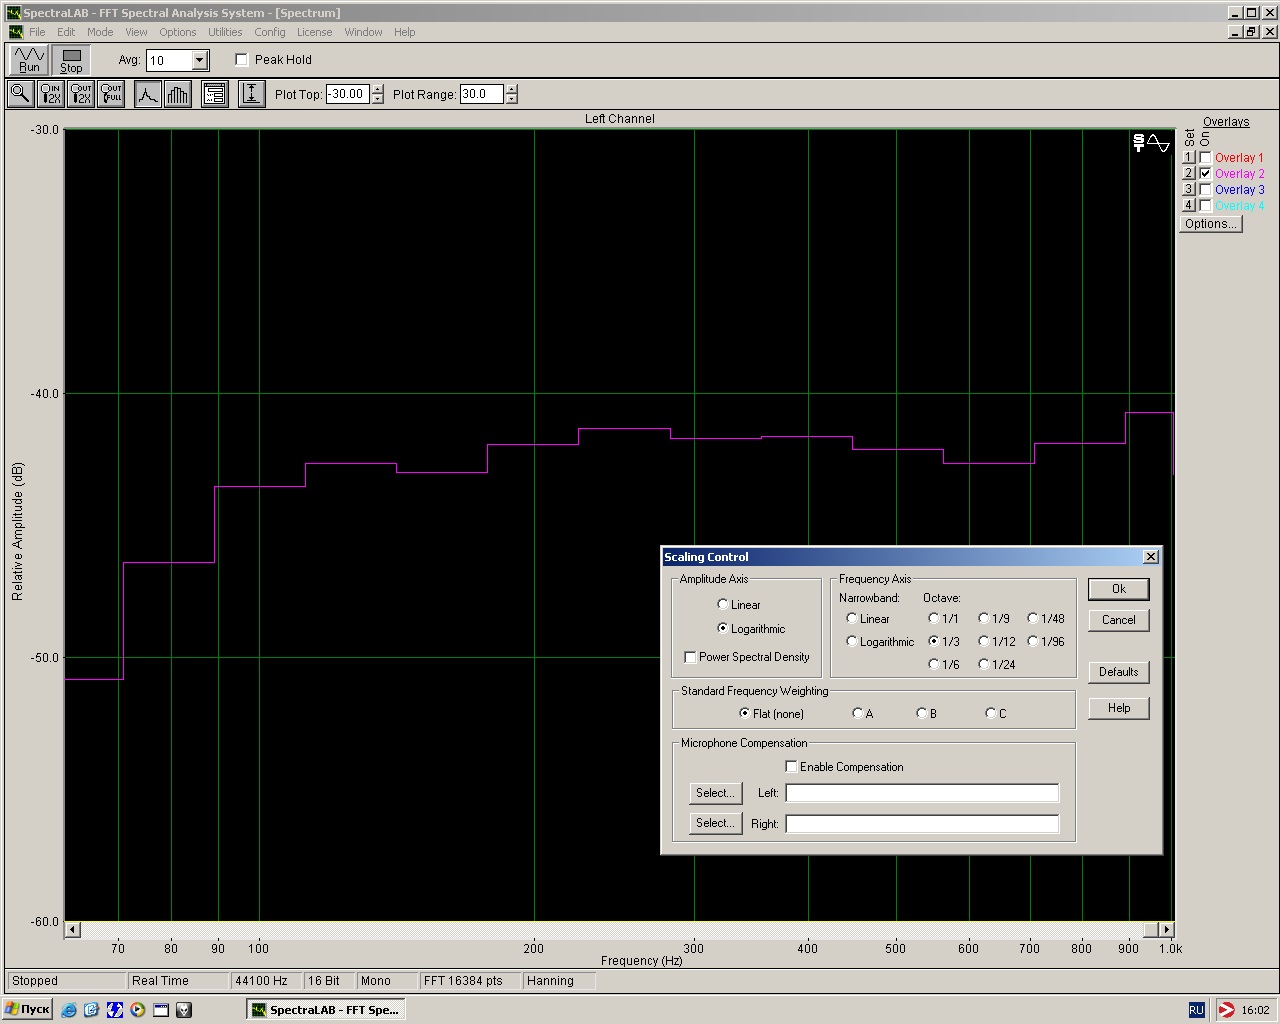Increase Plot Top with up arrow
The width and height of the screenshot is (1280, 1024).
377,89
